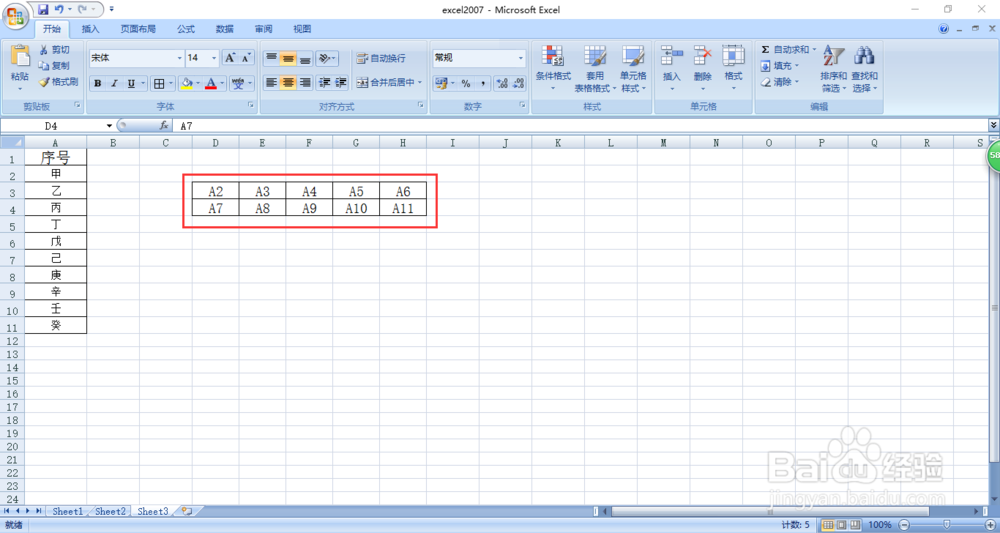Click Insert cells (插入)

(x=672, y=69)
